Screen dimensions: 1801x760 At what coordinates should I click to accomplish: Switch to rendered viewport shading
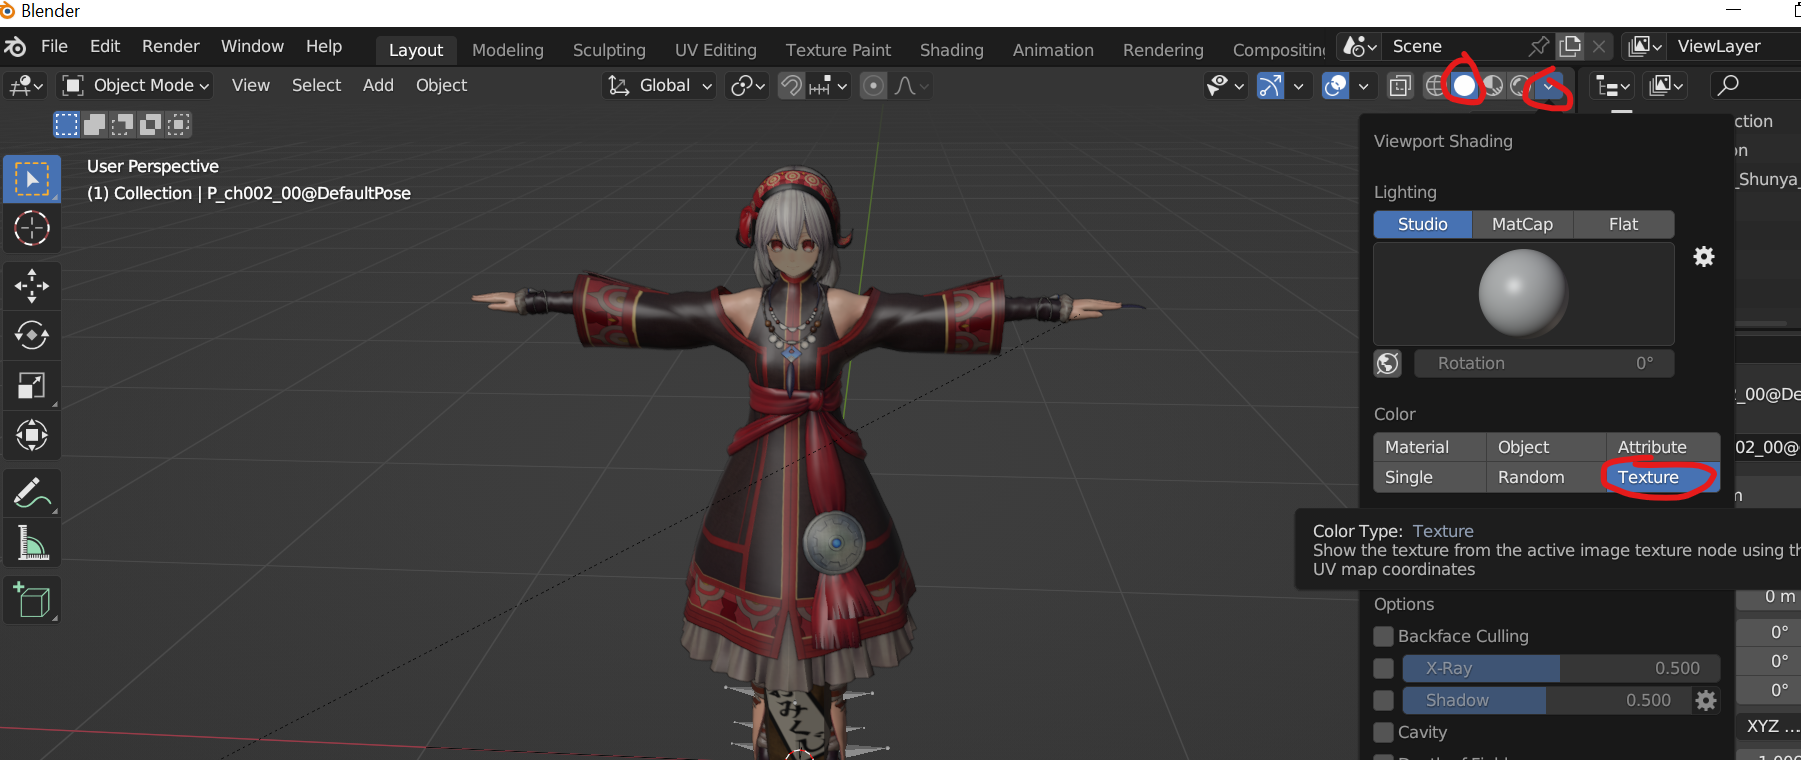(x=1521, y=86)
